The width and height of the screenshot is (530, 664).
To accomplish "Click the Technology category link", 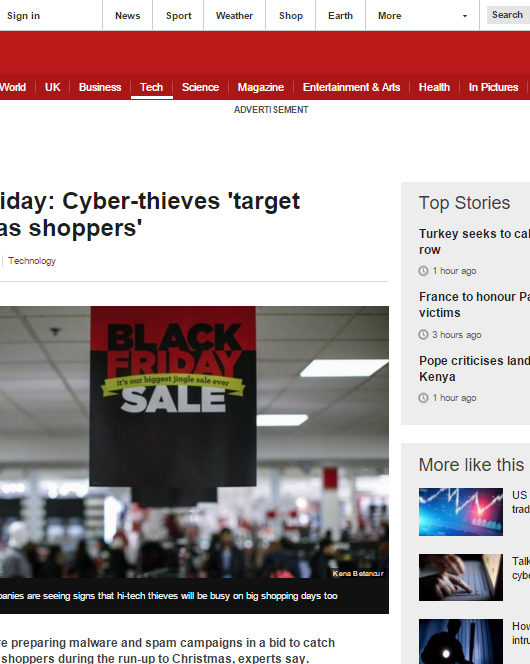I will pos(32,261).
